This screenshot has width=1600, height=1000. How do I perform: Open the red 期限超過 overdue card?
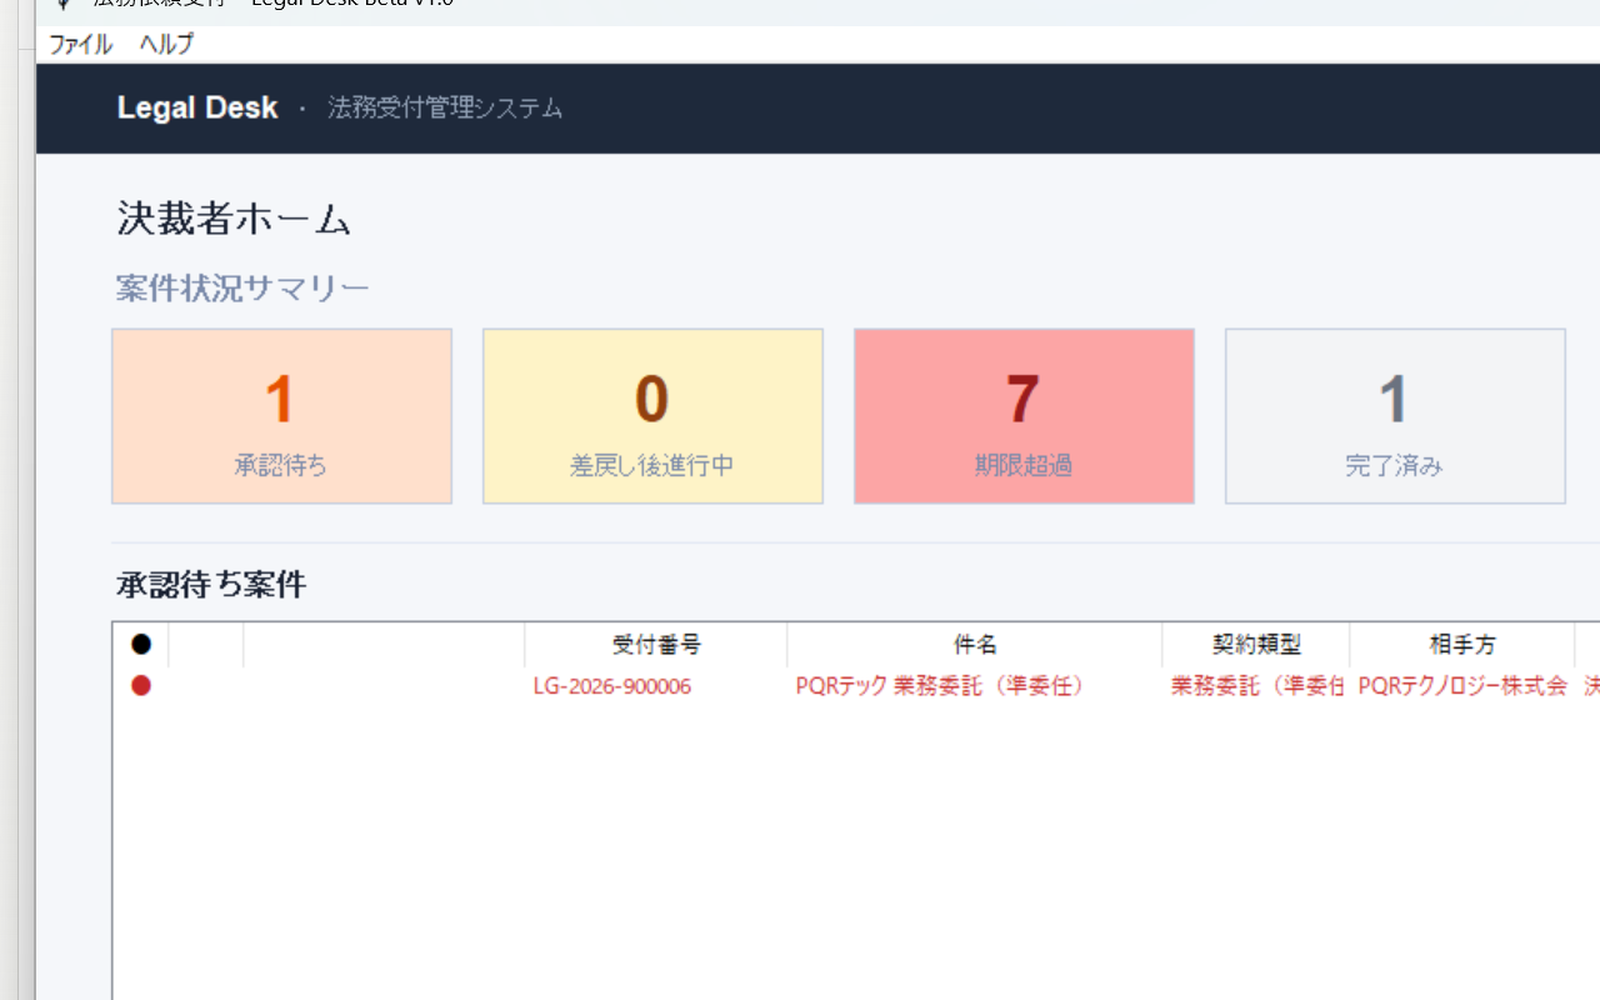pos(1023,415)
